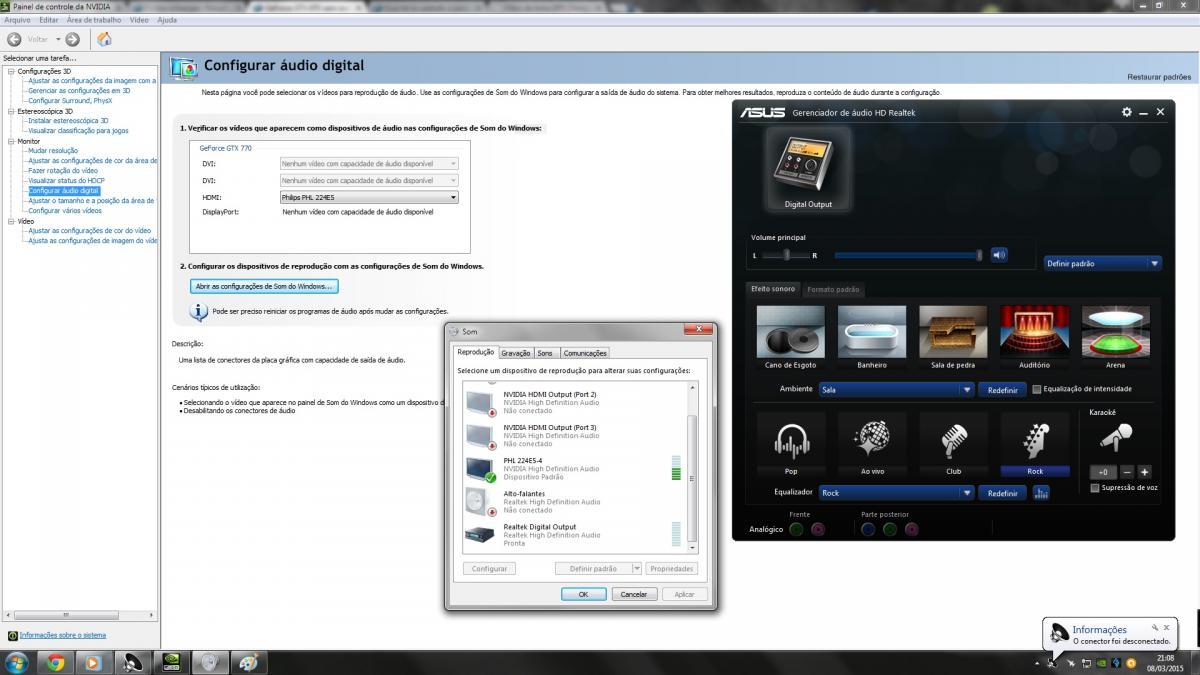Click Redefinir next to Ambiente
The image size is (1200, 675).
1002,389
